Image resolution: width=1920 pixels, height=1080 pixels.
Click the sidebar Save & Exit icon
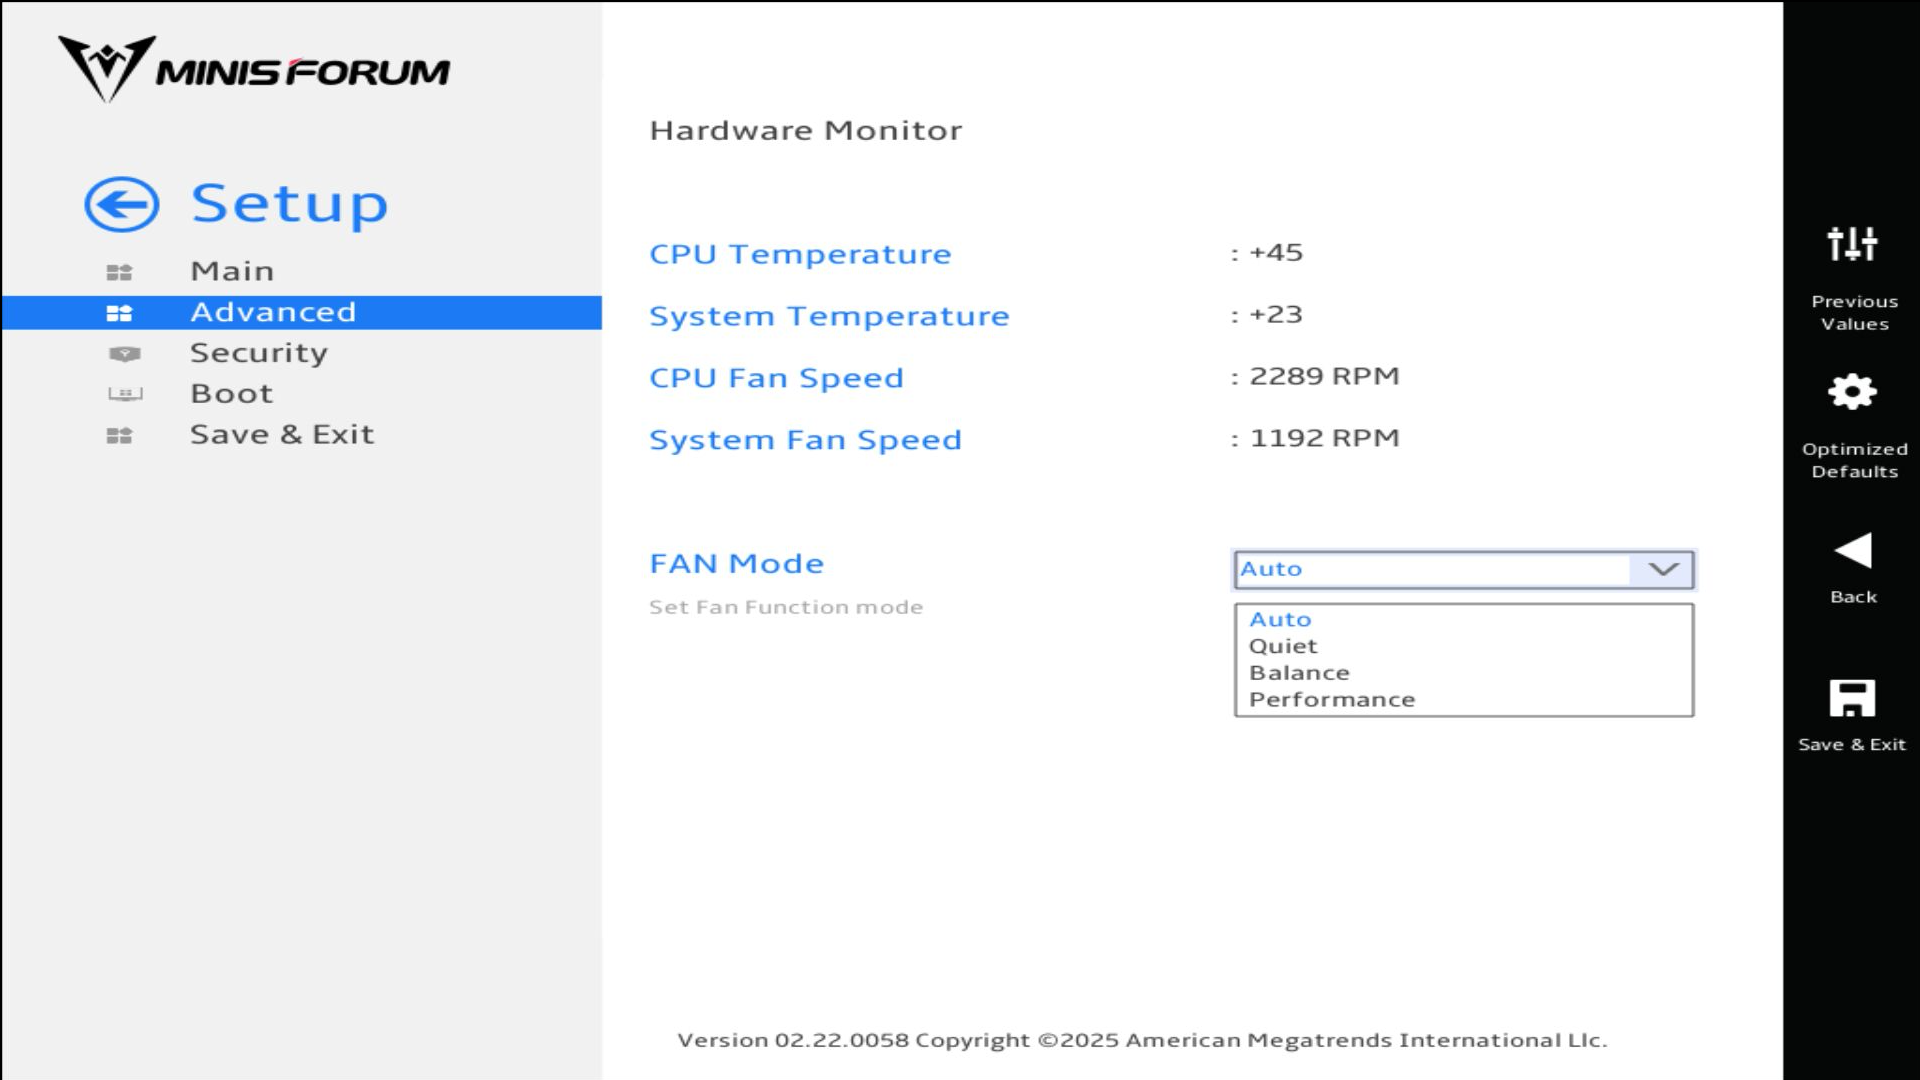pos(119,436)
